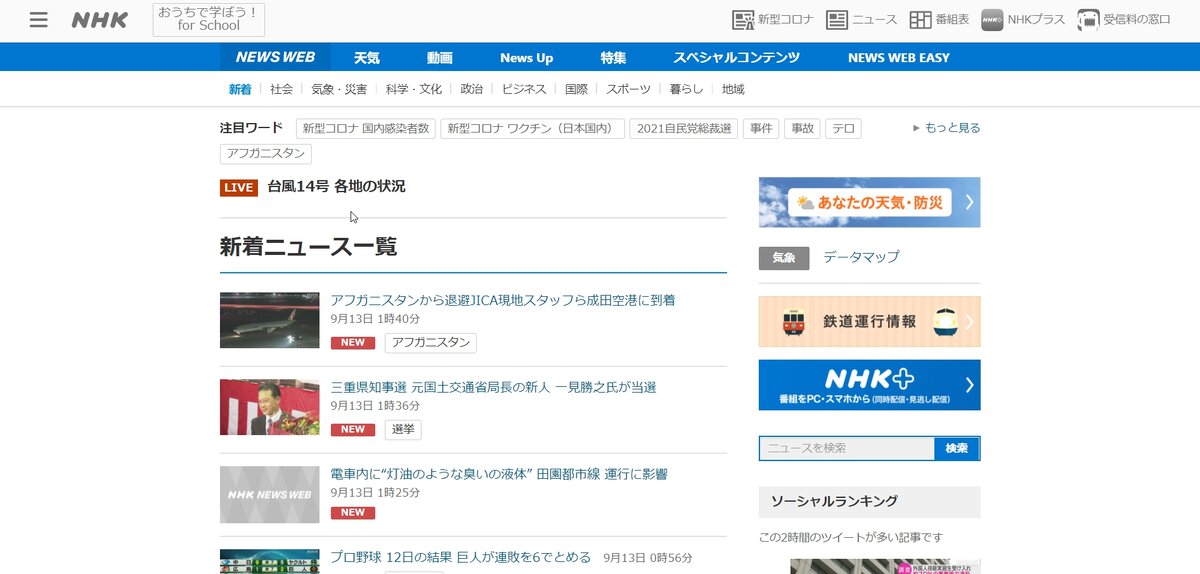Image resolution: width=1200 pixels, height=574 pixels.
Task: Click the 新型コロナ ワクチン(日本国内) keyword tag
Action: pyautogui.click(x=533, y=128)
